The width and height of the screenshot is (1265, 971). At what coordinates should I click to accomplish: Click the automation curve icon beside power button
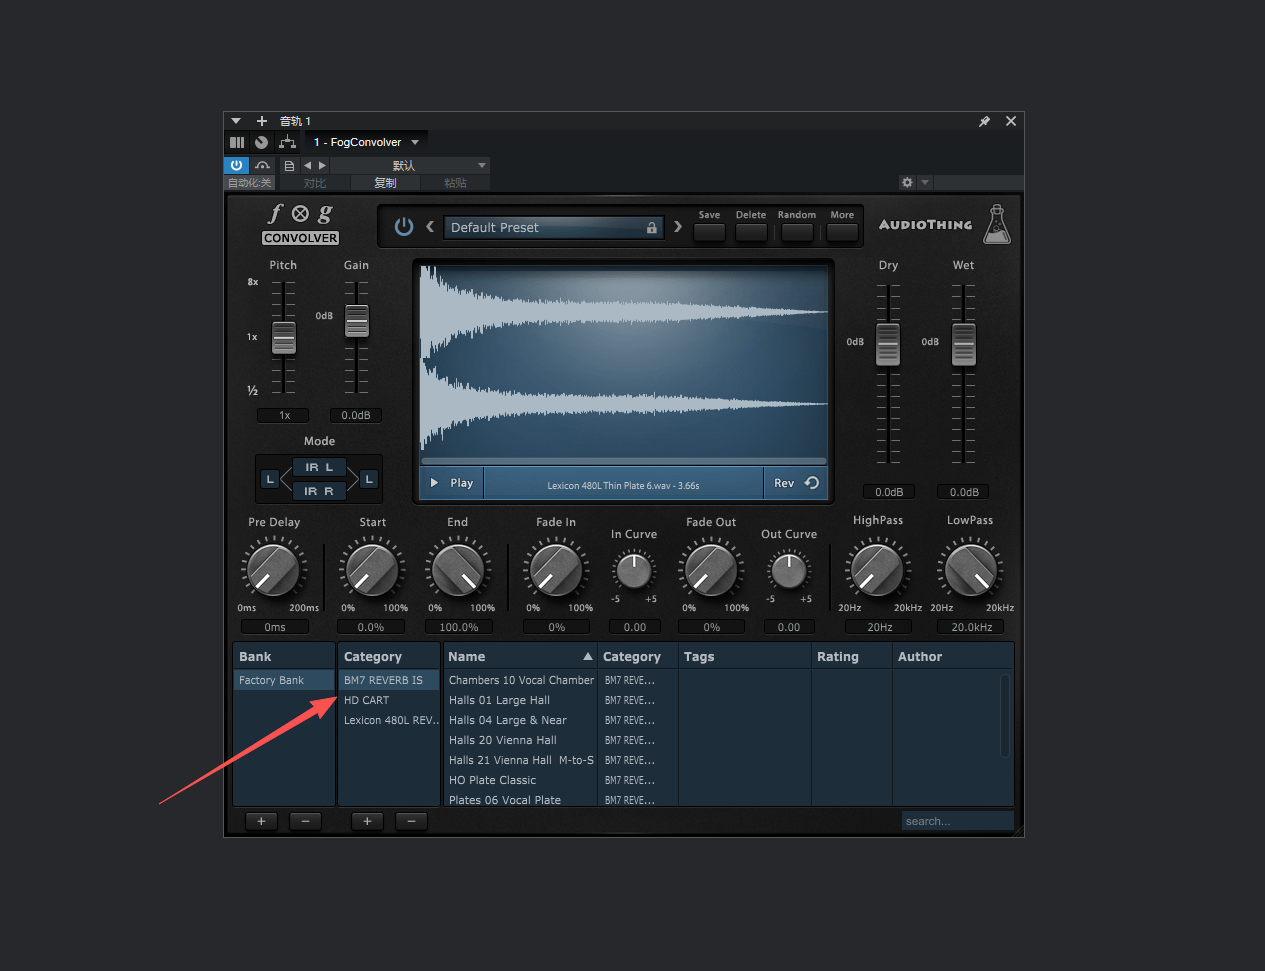click(x=261, y=165)
